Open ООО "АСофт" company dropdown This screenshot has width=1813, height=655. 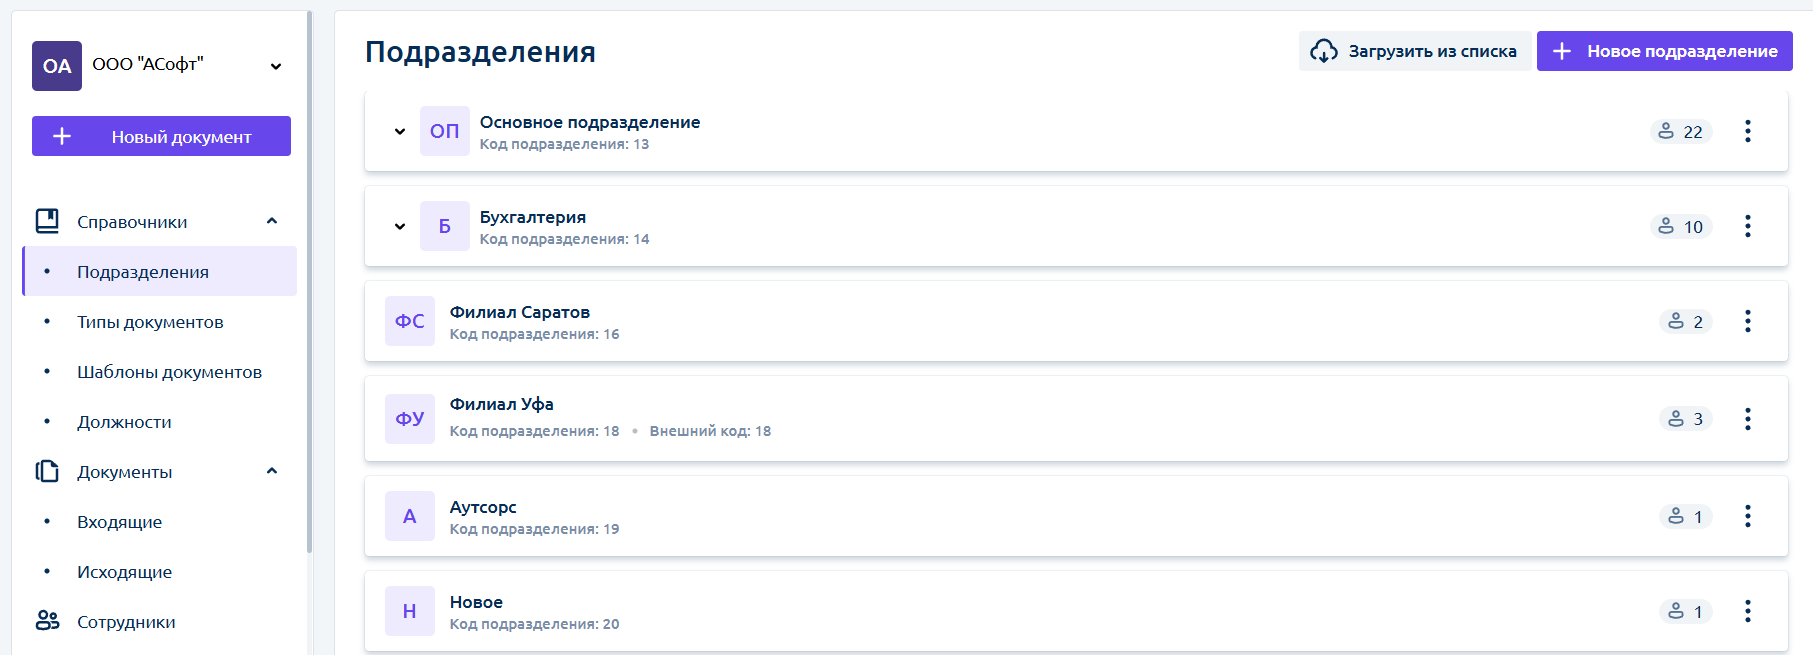pyautogui.click(x=276, y=66)
